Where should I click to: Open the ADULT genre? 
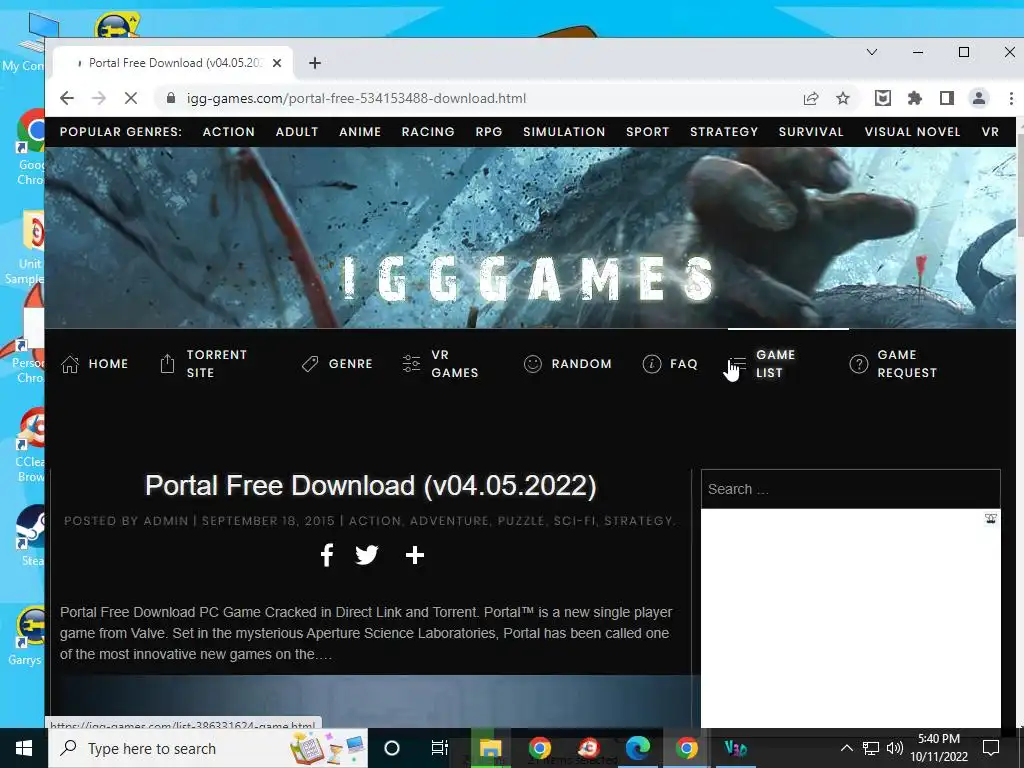(x=297, y=132)
